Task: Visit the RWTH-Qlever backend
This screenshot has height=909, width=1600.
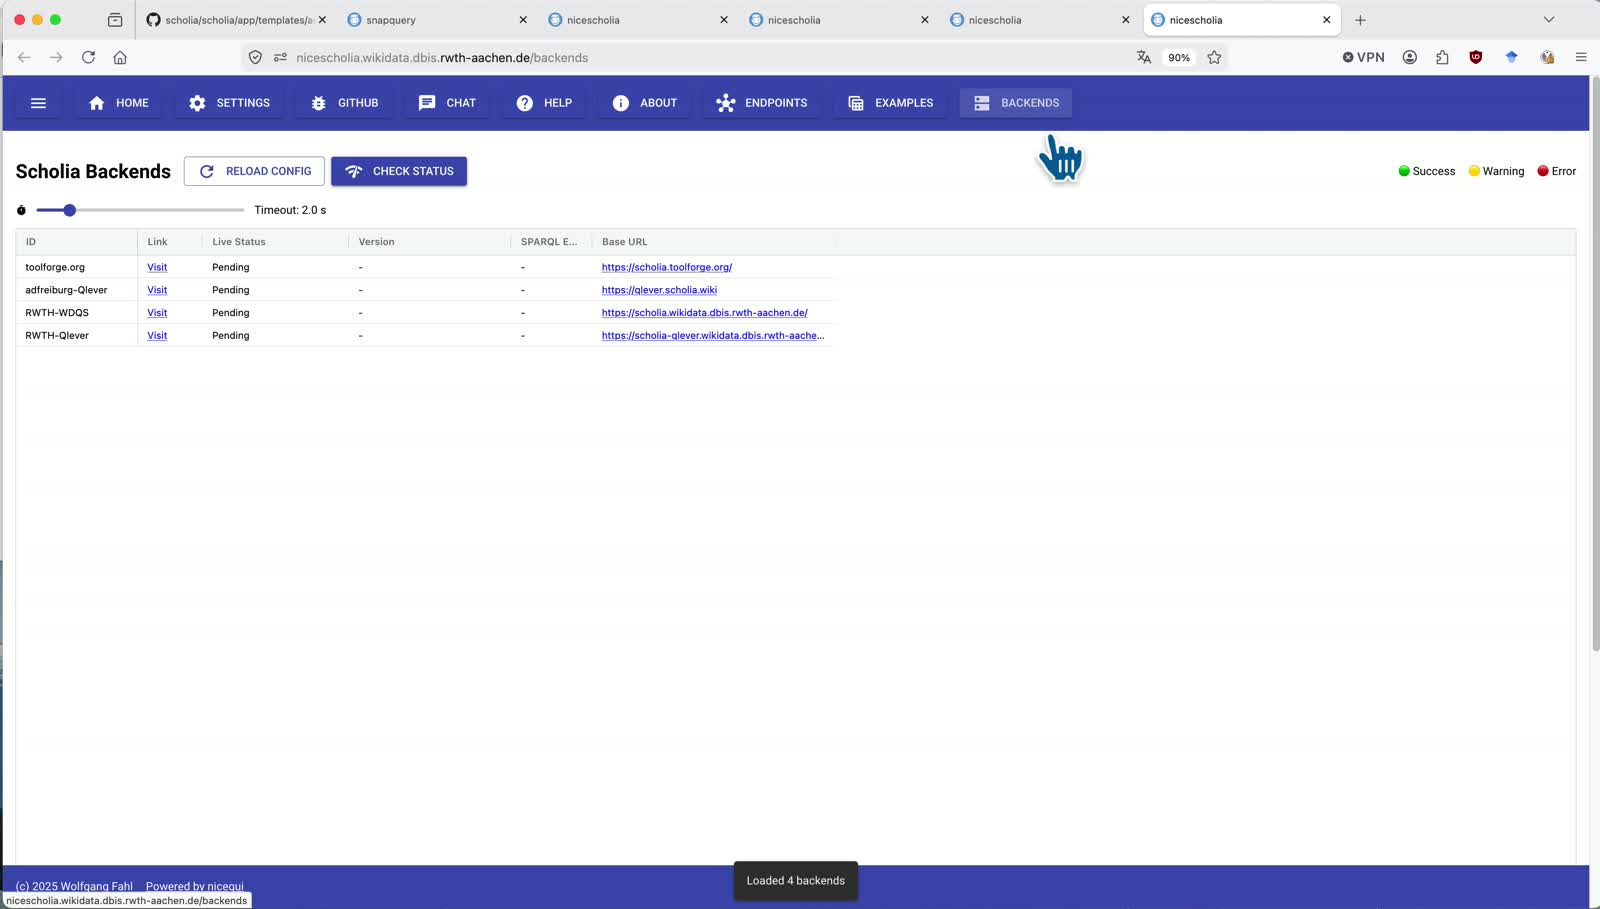Action: pyautogui.click(x=157, y=336)
